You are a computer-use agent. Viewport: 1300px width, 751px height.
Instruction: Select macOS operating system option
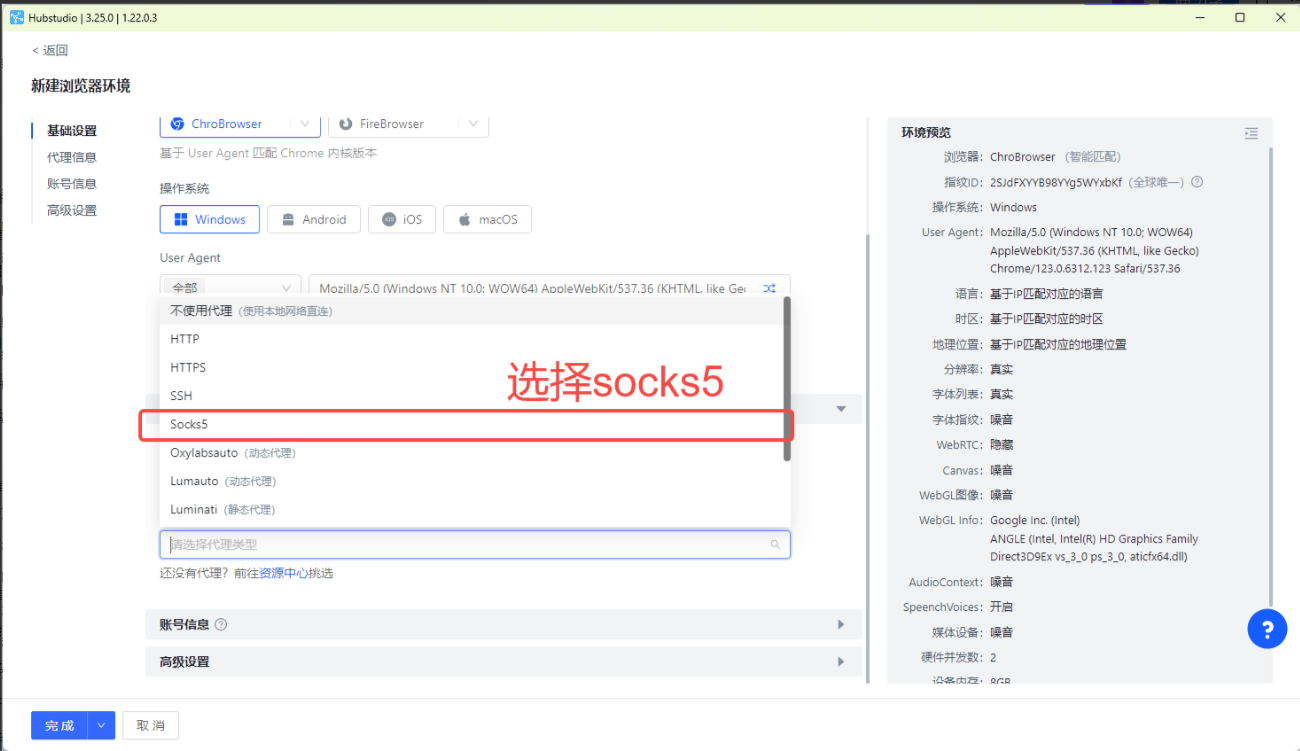[x=487, y=220]
